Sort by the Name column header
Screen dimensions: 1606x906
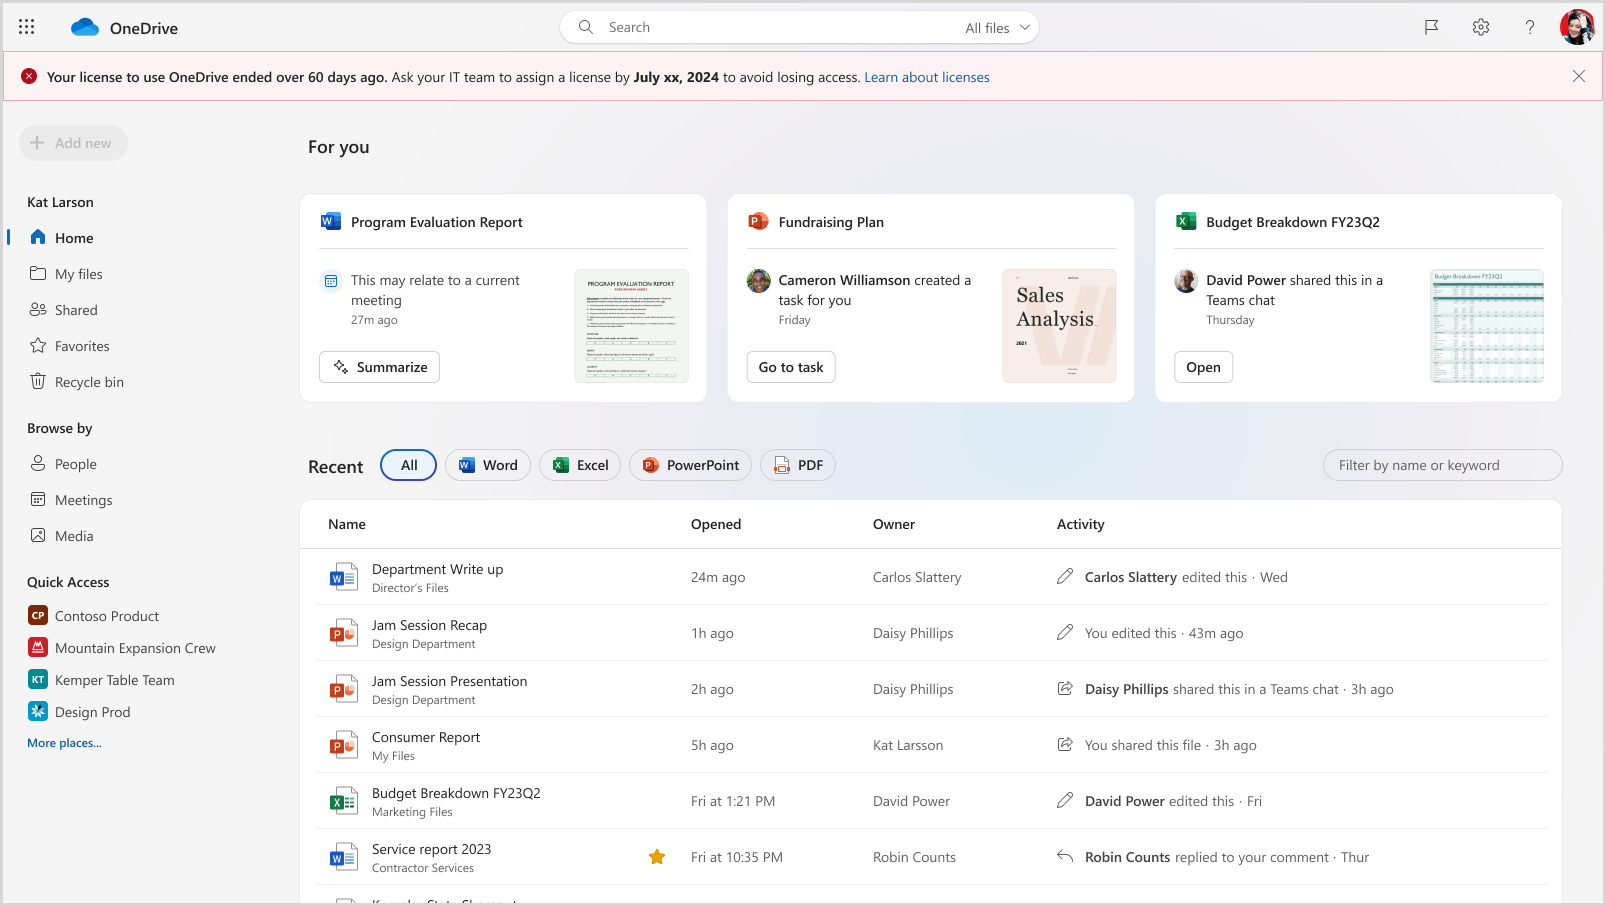347,524
